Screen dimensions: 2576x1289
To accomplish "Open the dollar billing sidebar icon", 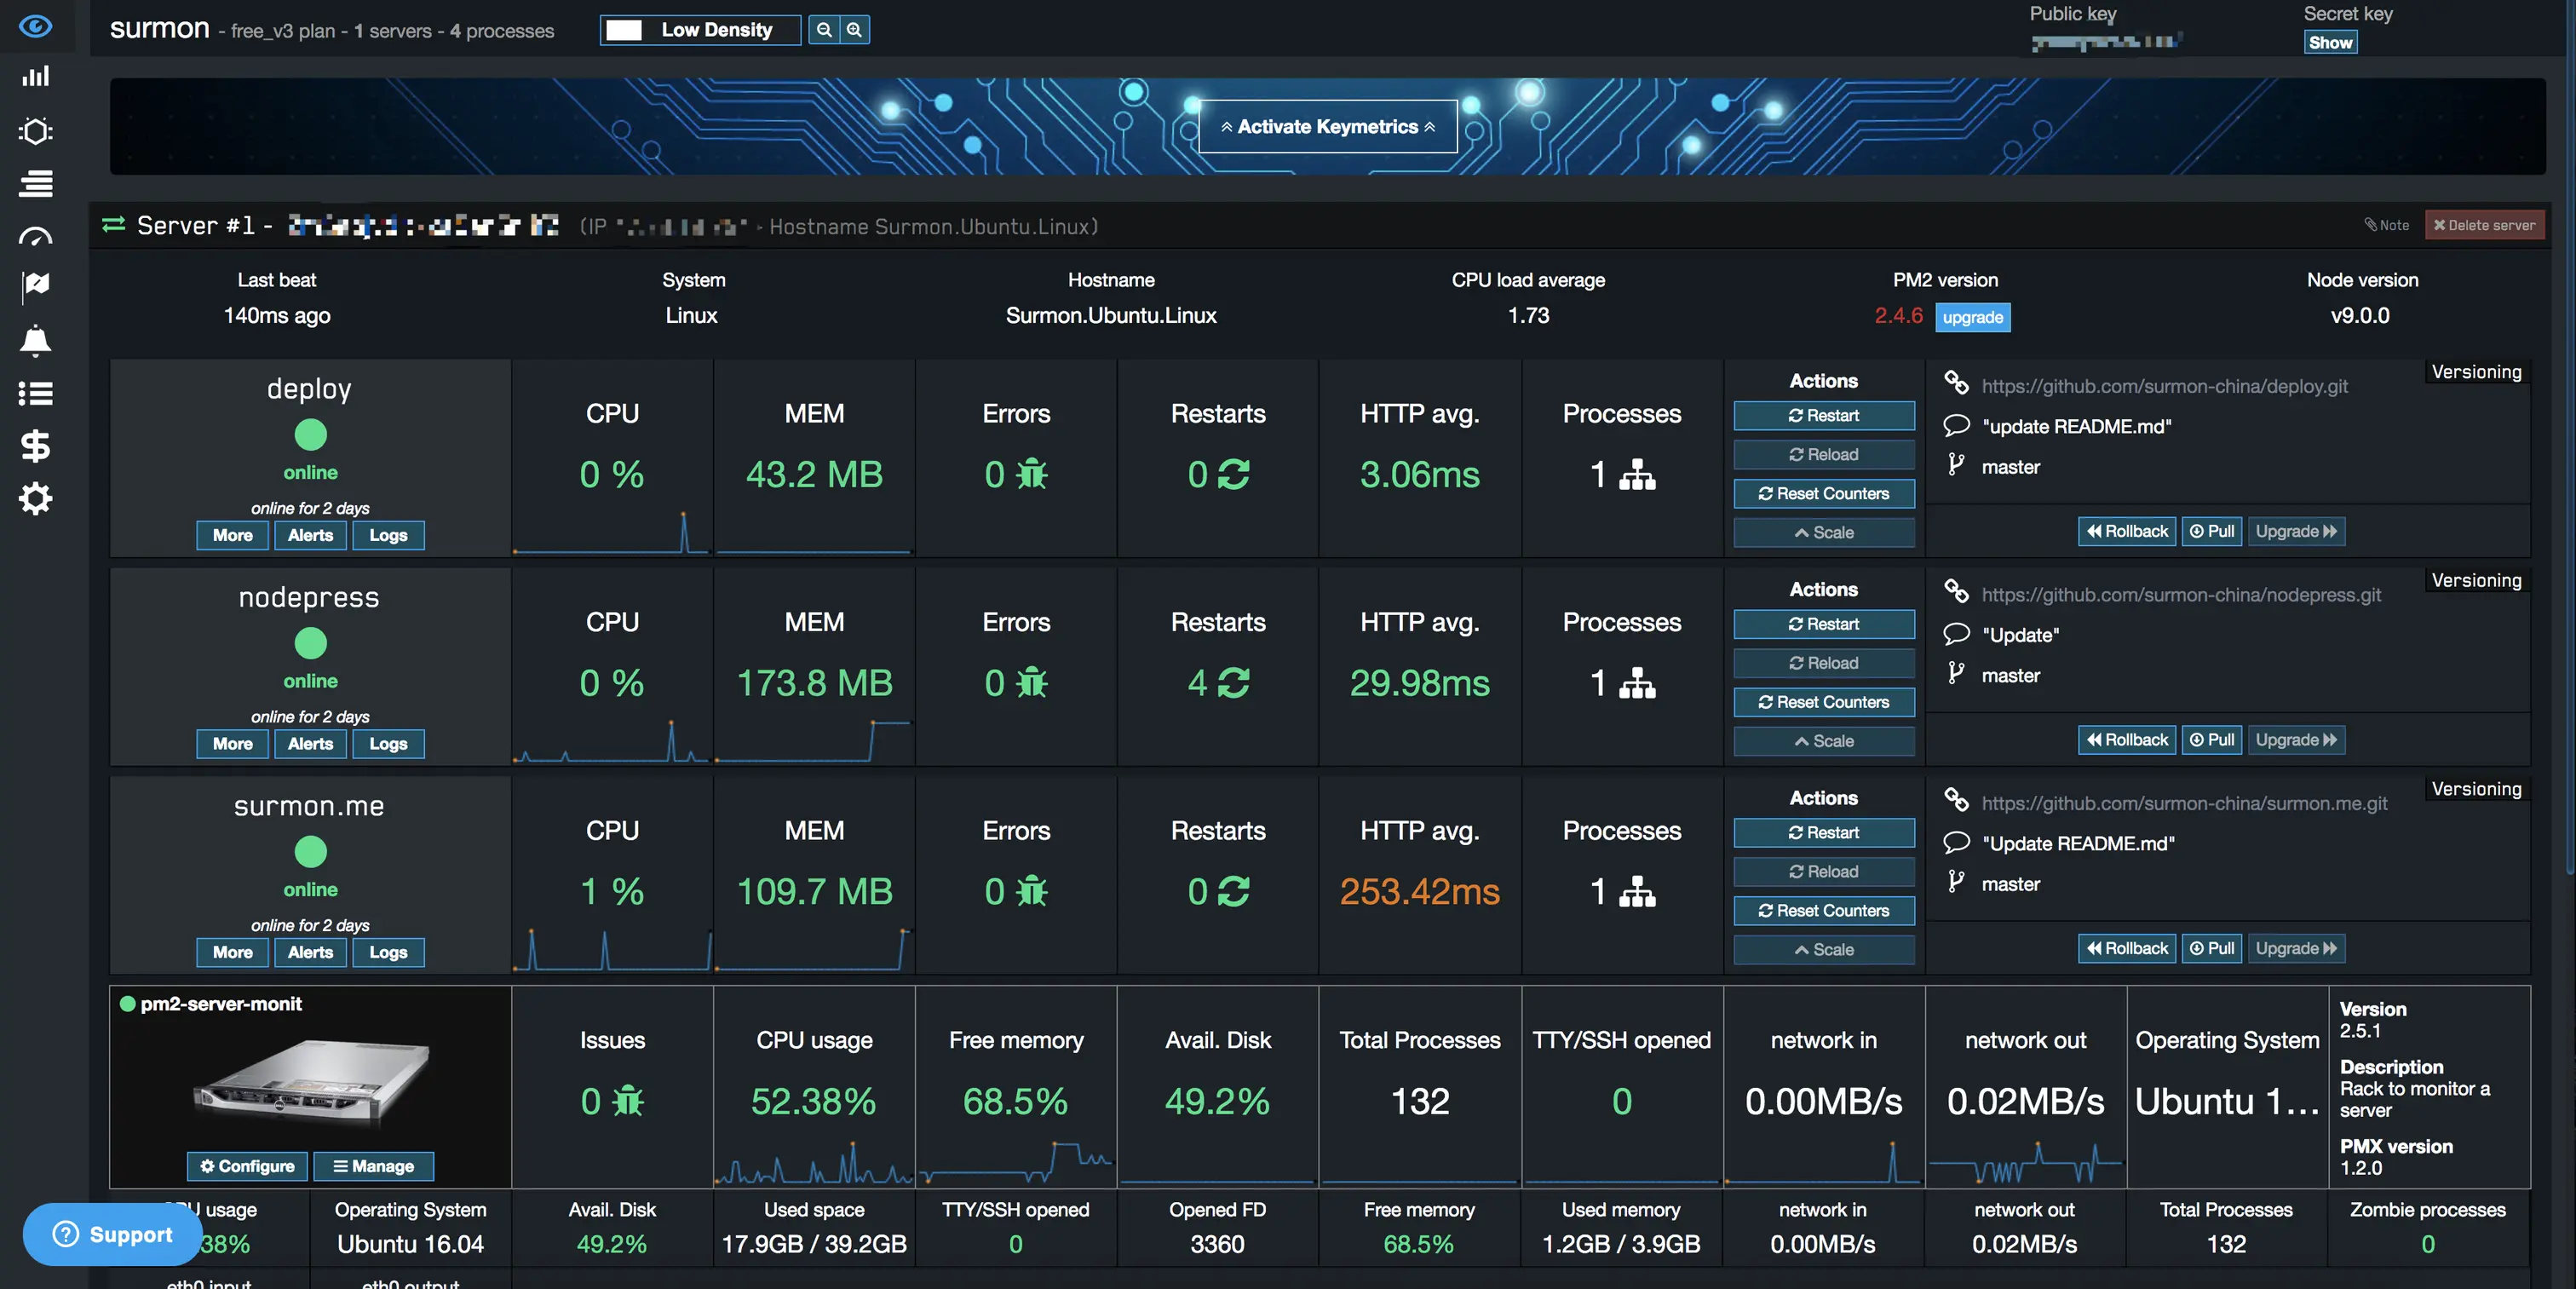I will pyautogui.click(x=36, y=446).
